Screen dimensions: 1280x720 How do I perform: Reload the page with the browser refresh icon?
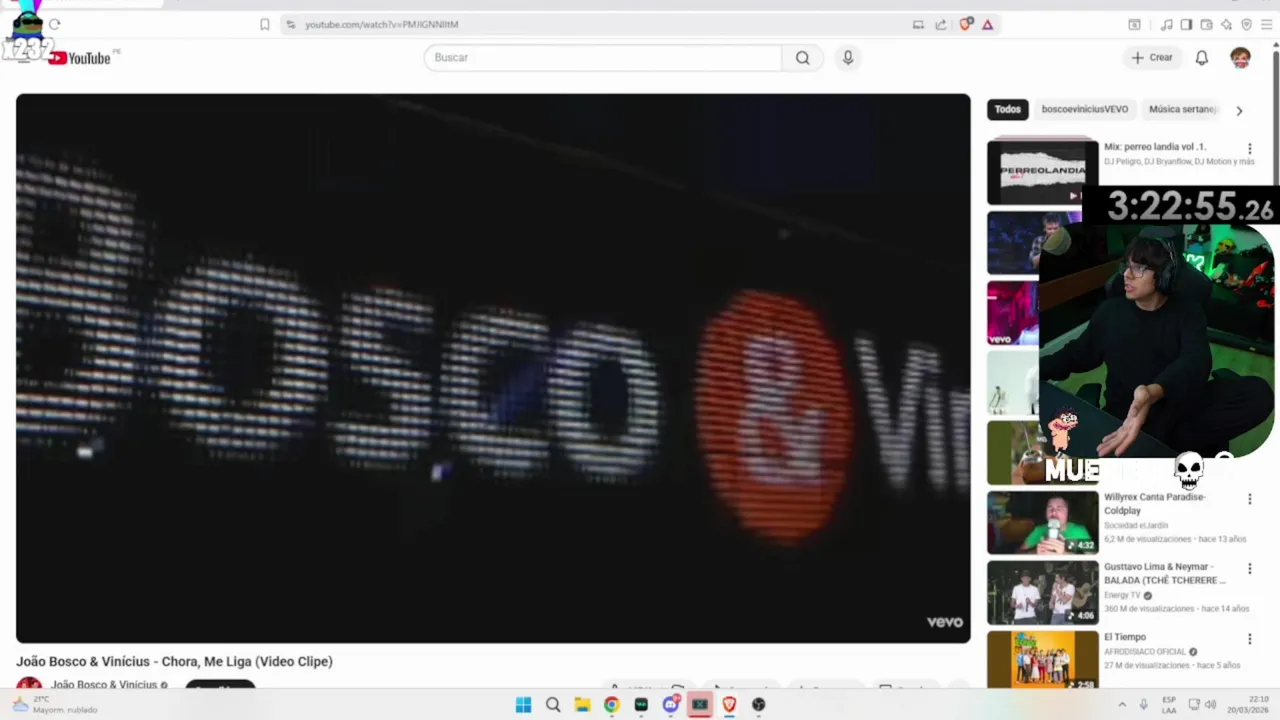click(55, 24)
